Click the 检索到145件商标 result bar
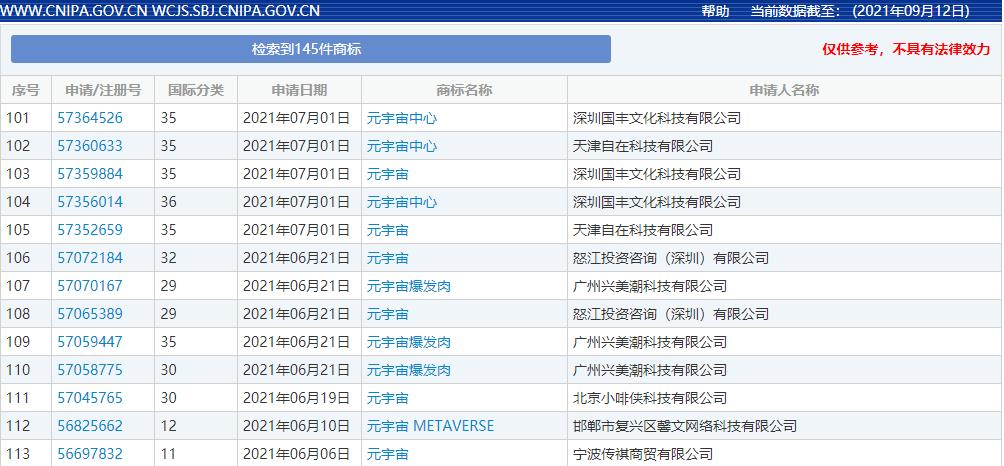This screenshot has height=466, width=1004. (311, 49)
